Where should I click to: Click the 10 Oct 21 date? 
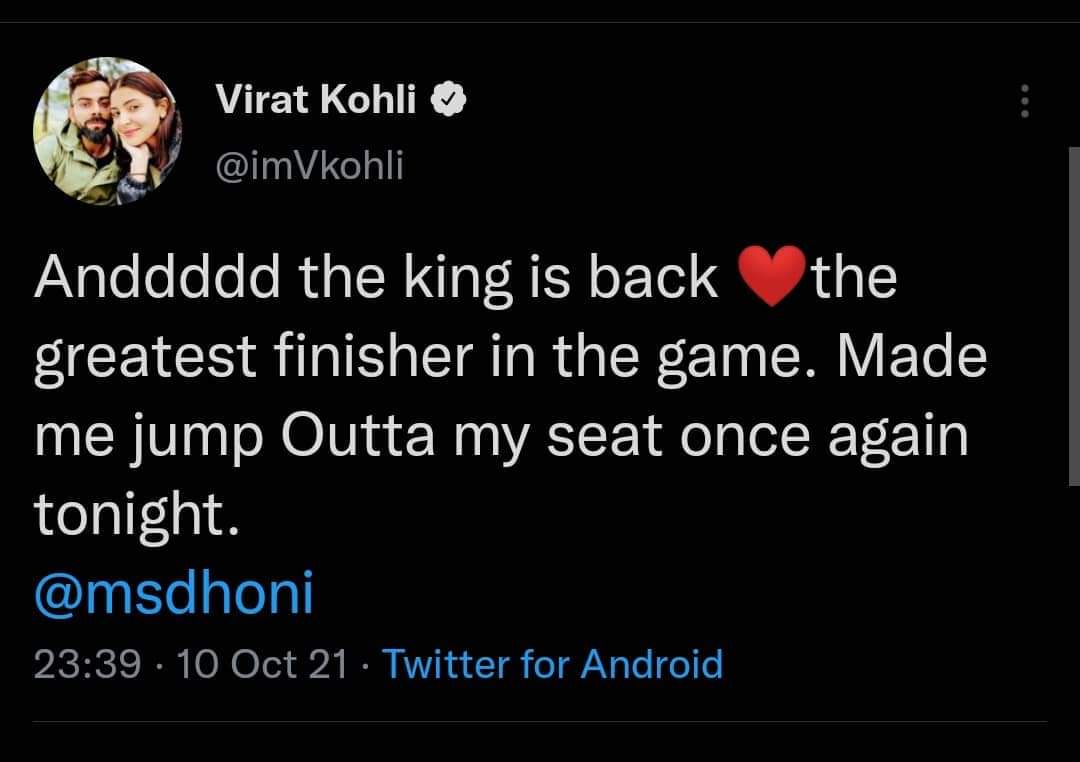pyautogui.click(x=262, y=664)
